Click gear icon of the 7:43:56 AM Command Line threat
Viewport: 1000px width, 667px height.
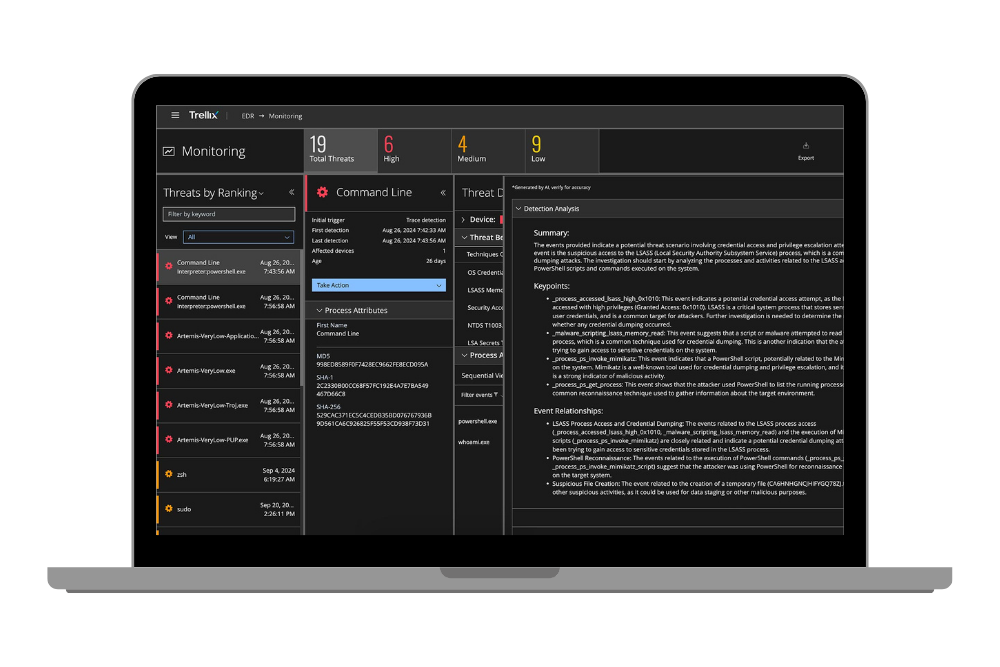(x=169, y=267)
